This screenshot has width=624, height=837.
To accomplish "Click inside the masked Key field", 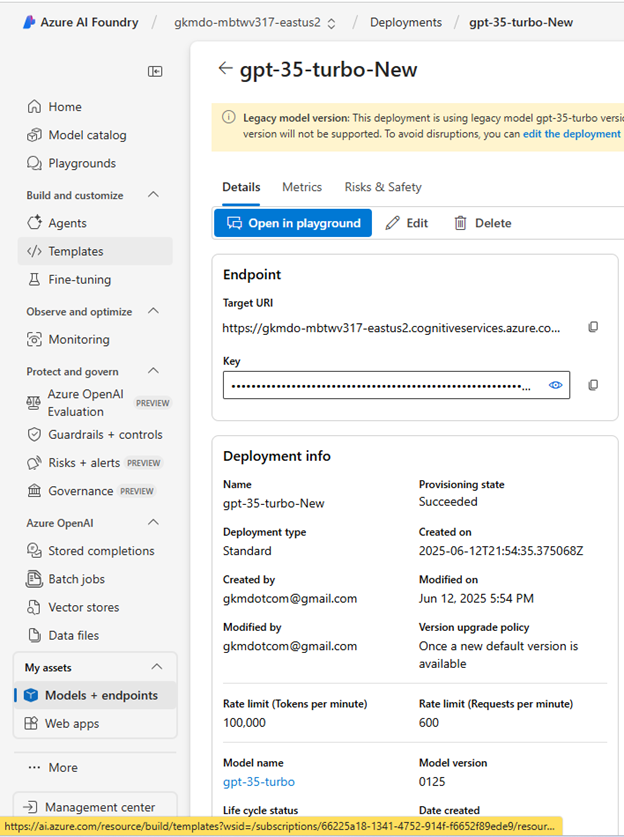I will (x=380, y=385).
